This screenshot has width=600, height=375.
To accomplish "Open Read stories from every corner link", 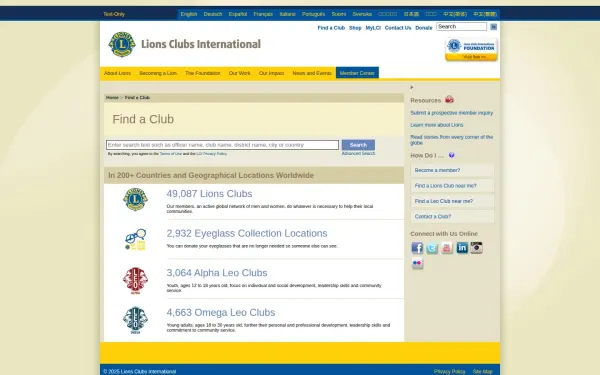I will coord(452,140).
